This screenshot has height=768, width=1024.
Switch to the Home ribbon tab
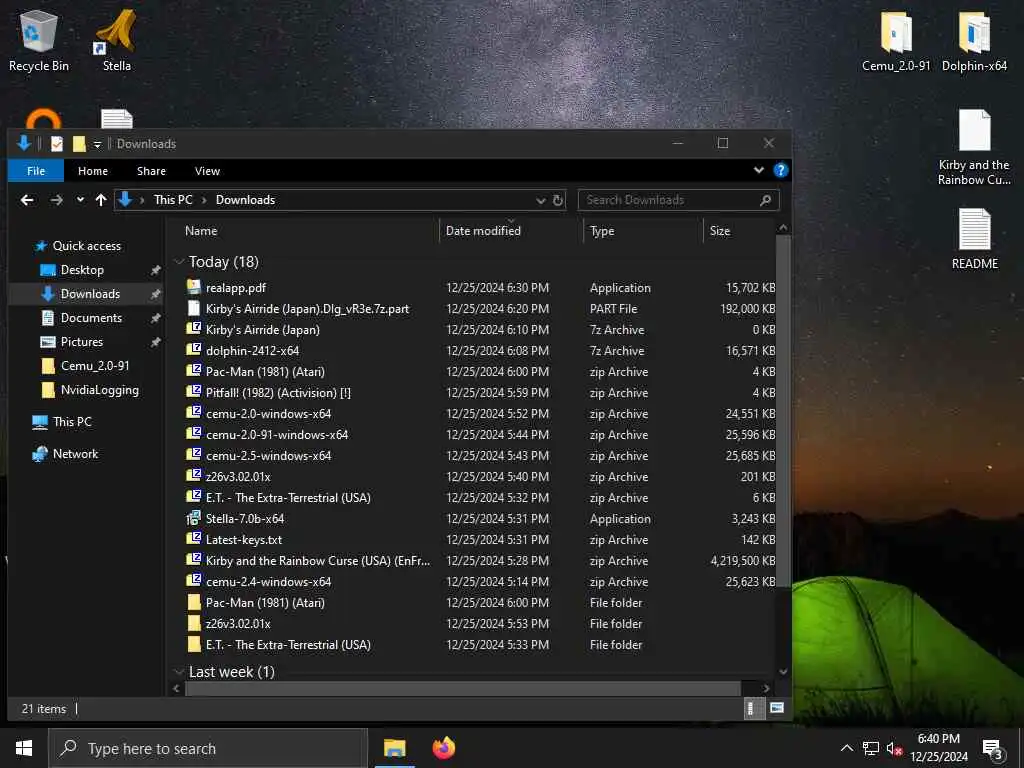click(x=93, y=171)
